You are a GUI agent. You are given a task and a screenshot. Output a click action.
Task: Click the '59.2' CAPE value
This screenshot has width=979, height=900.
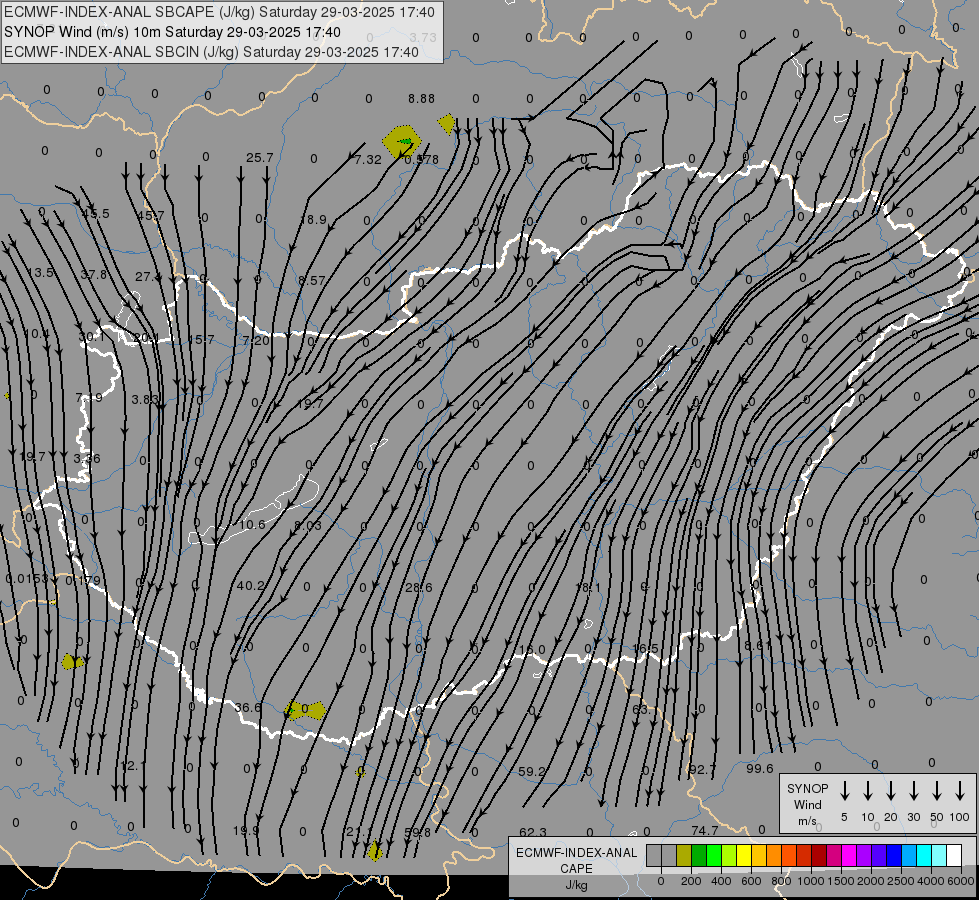click(x=532, y=771)
